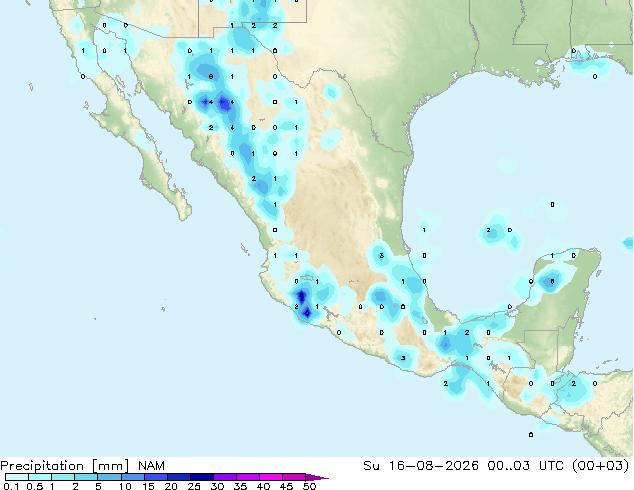This screenshot has width=634, height=490.
Task: Click the '25' legend scale label
Action: click(x=194, y=486)
